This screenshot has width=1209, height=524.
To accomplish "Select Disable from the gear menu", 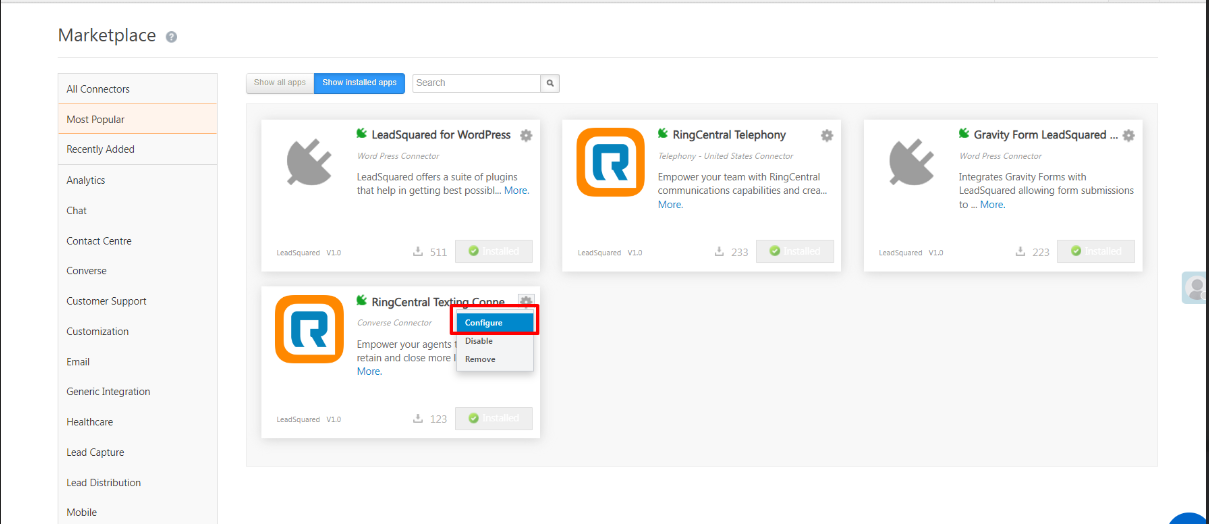I will pyautogui.click(x=495, y=341).
